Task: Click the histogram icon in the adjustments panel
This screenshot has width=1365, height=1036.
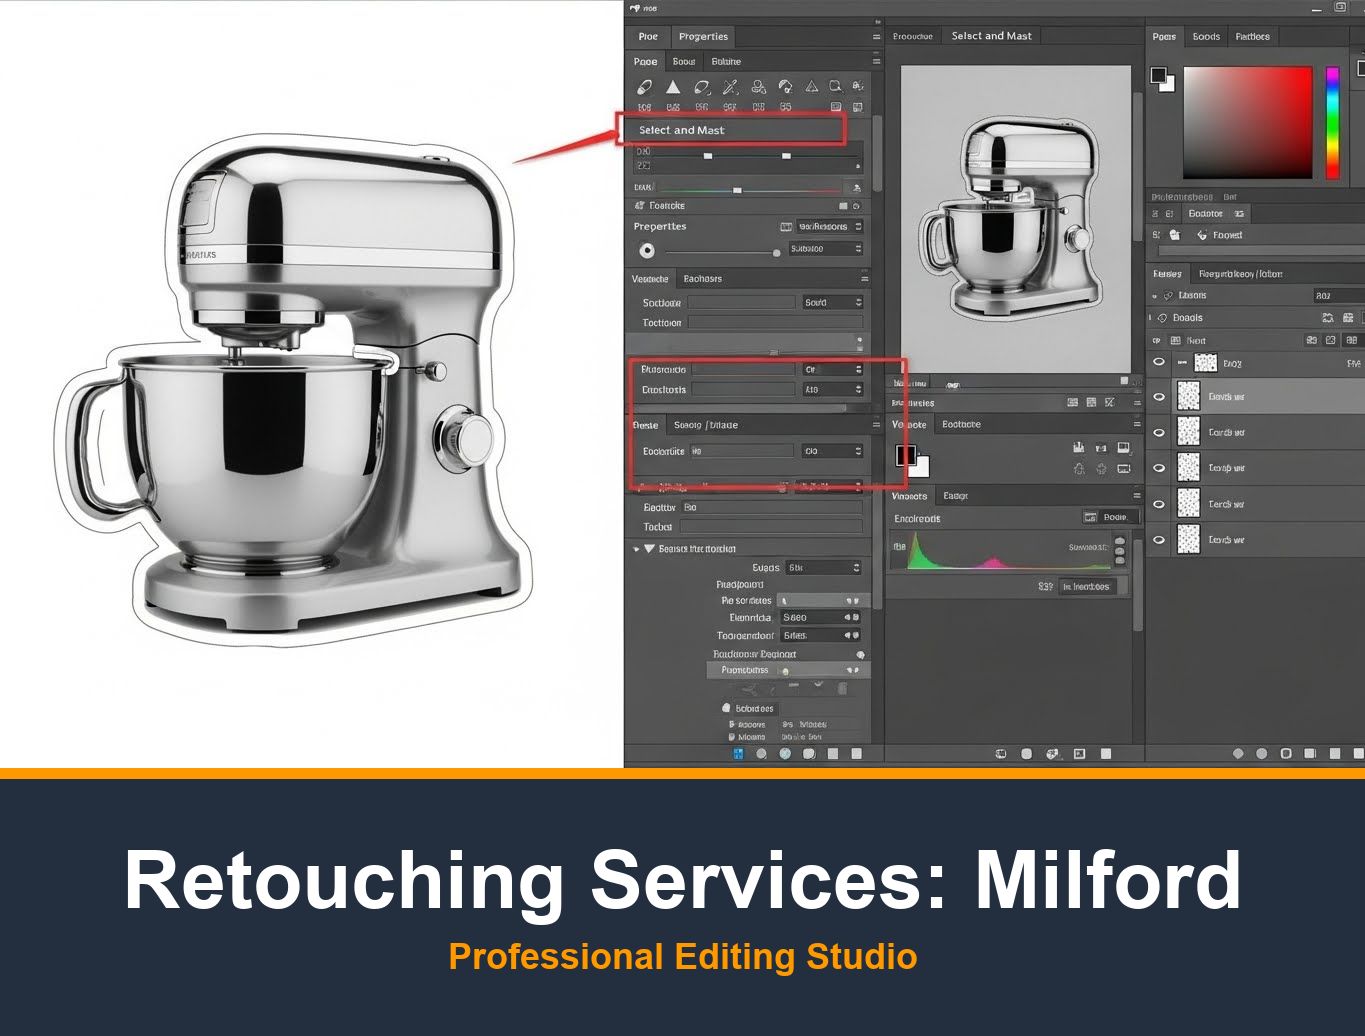Action: point(1078,447)
